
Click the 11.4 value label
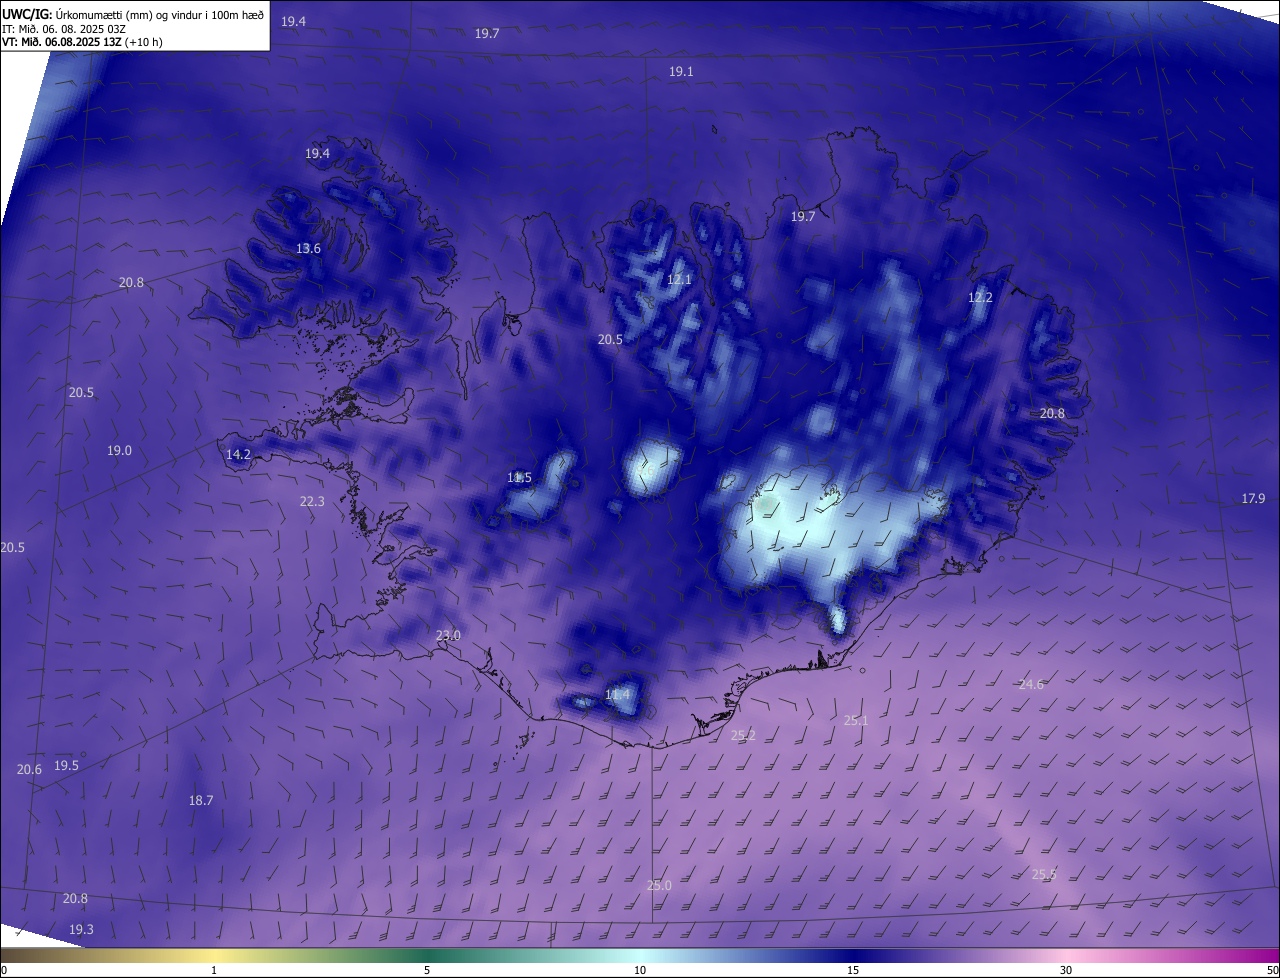click(618, 695)
